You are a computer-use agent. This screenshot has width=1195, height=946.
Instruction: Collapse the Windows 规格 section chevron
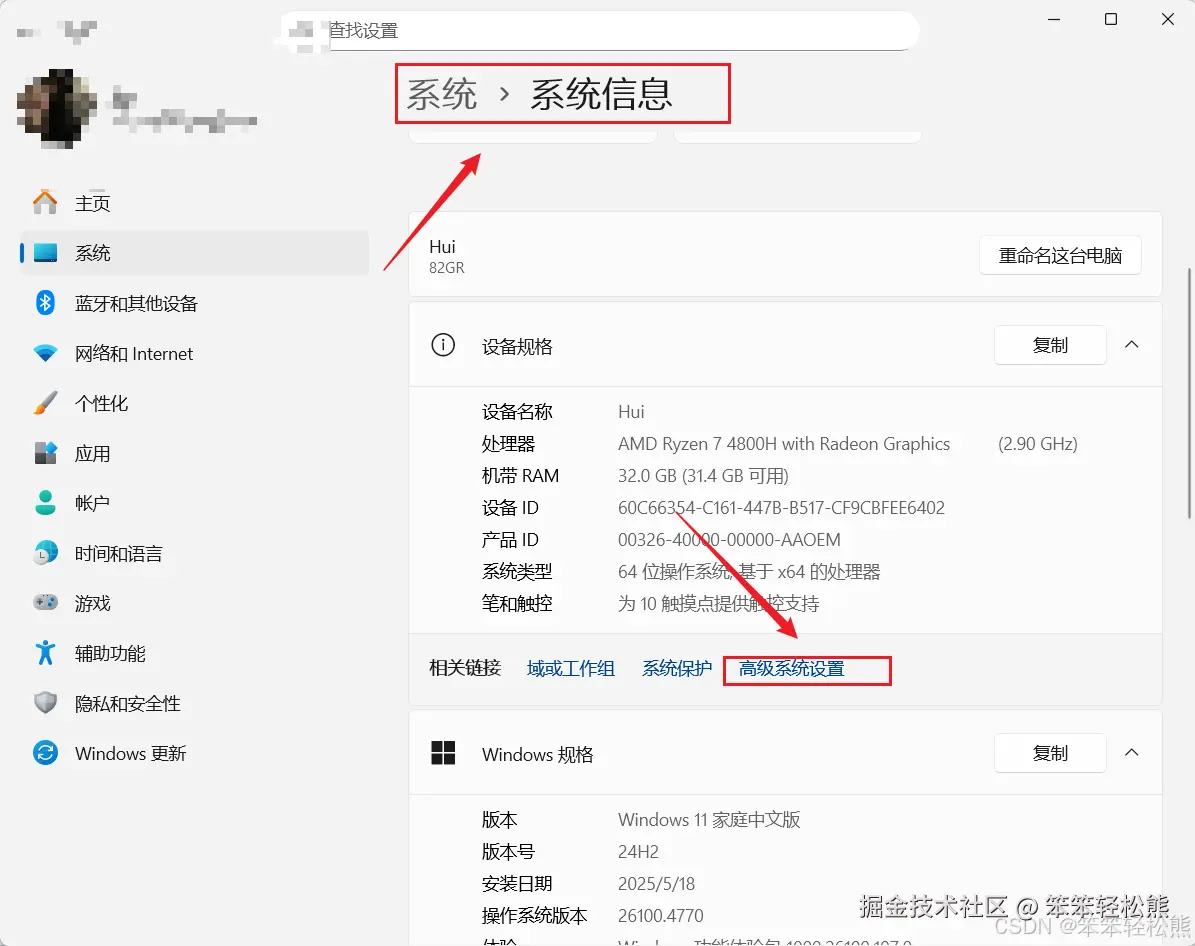pyautogui.click(x=1130, y=753)
